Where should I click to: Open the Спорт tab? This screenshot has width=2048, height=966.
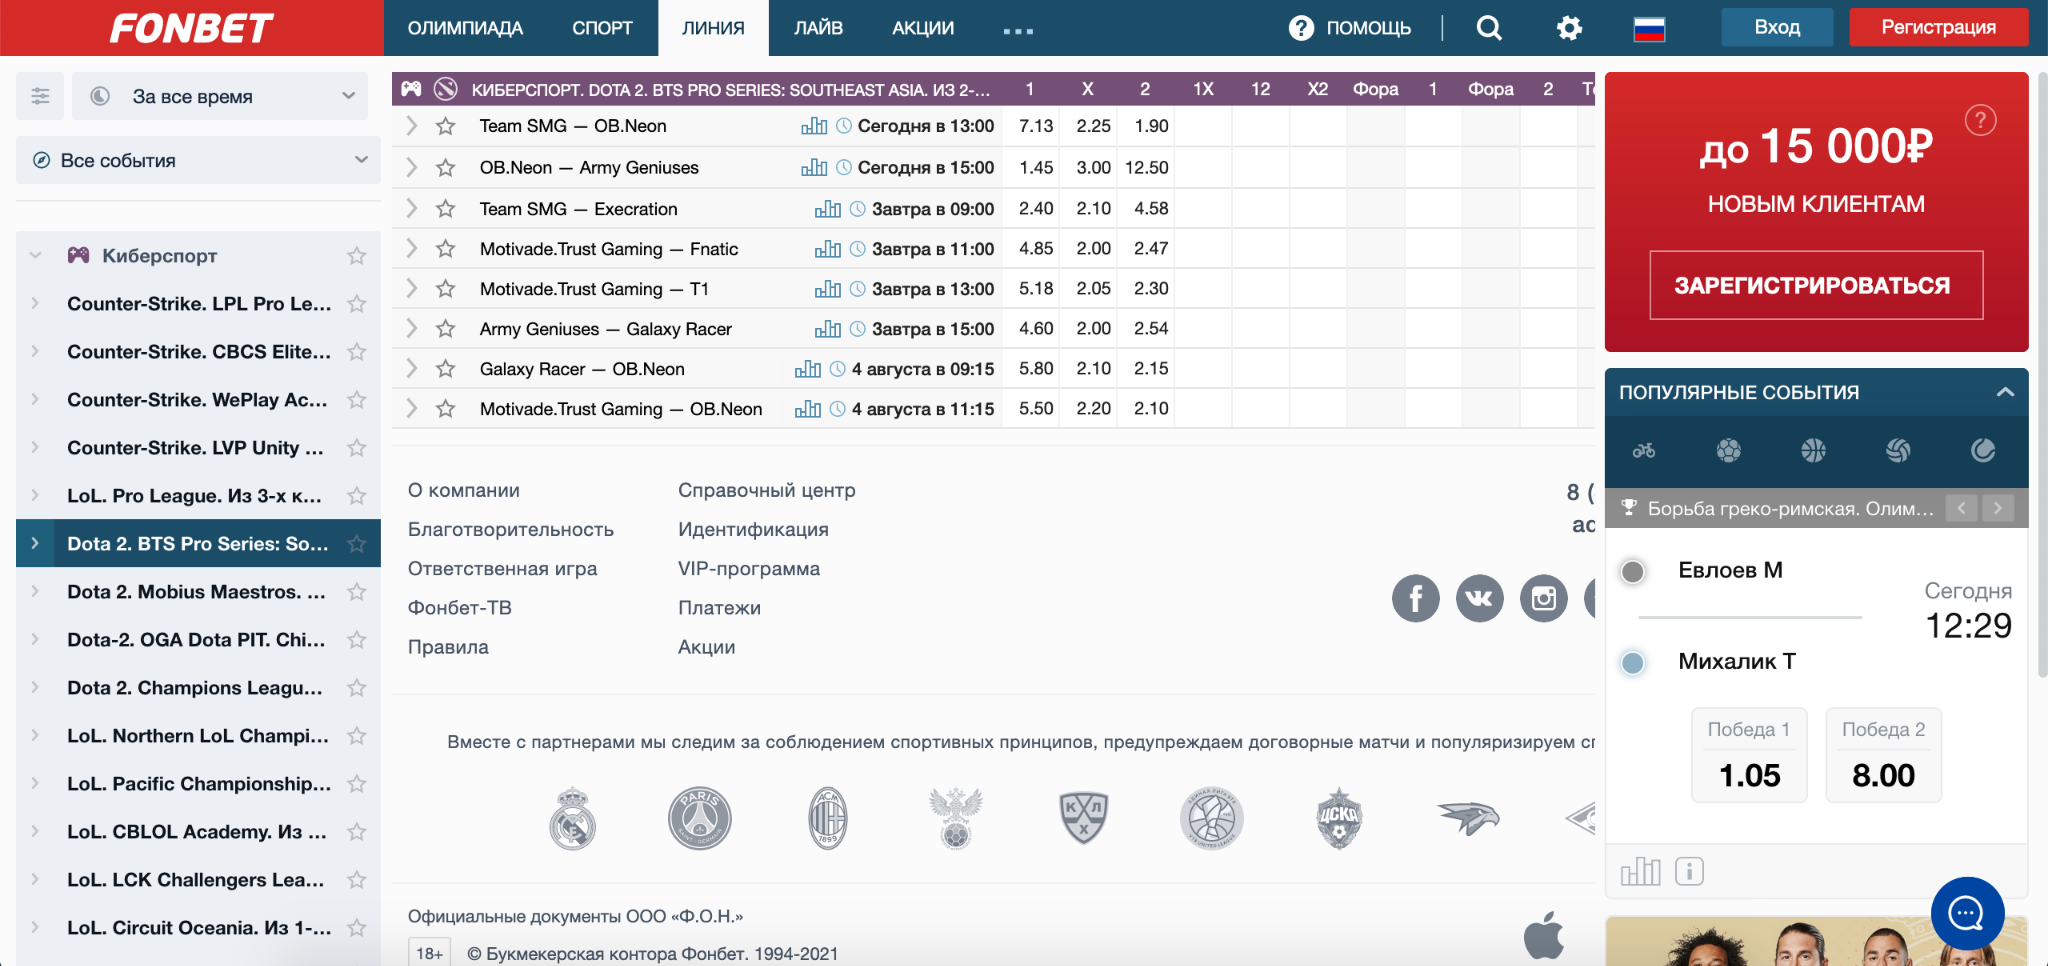(602, 28)
